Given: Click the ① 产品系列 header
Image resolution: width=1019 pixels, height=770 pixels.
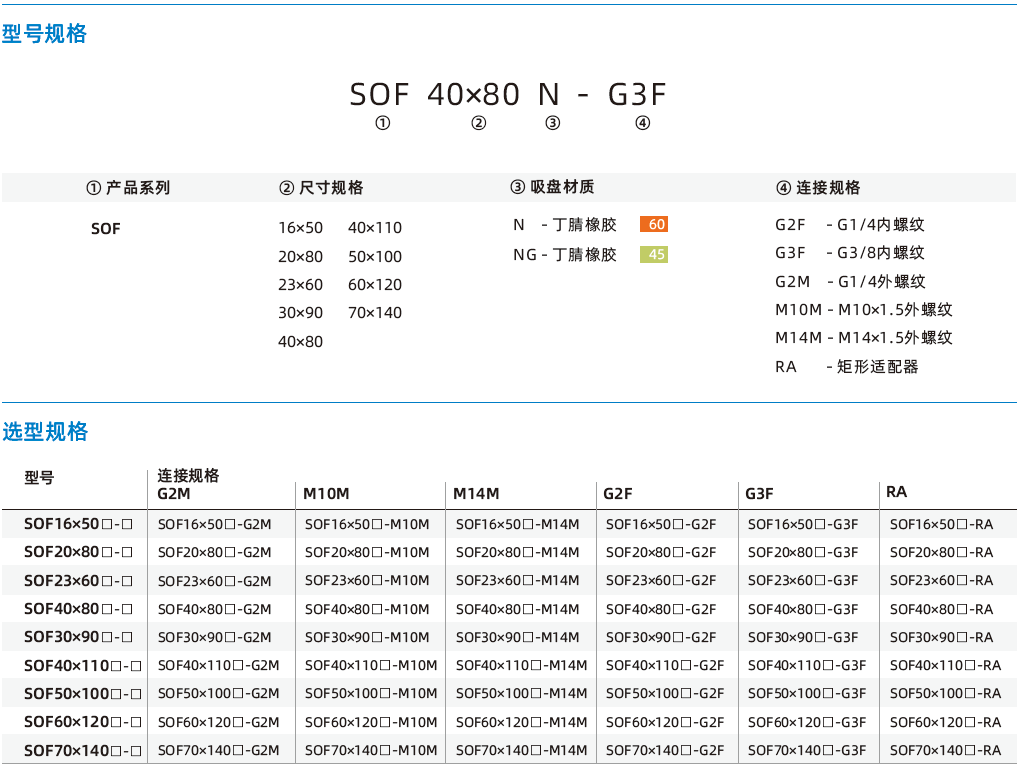Looking at the screenshot, I should tap(128, 188).
